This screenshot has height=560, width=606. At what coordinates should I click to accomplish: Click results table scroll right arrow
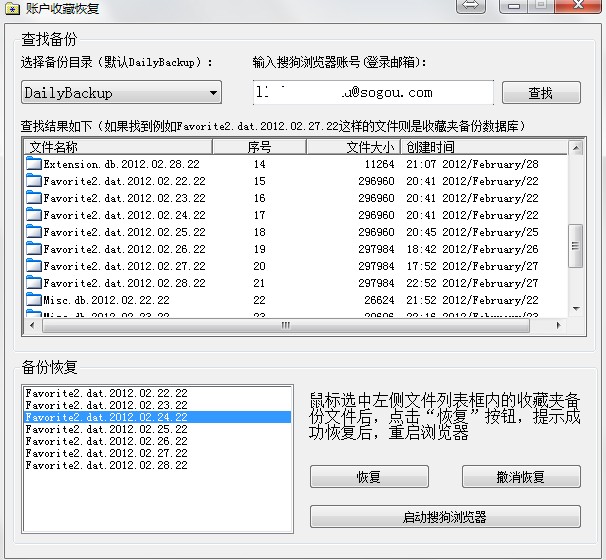pos(558,325)
